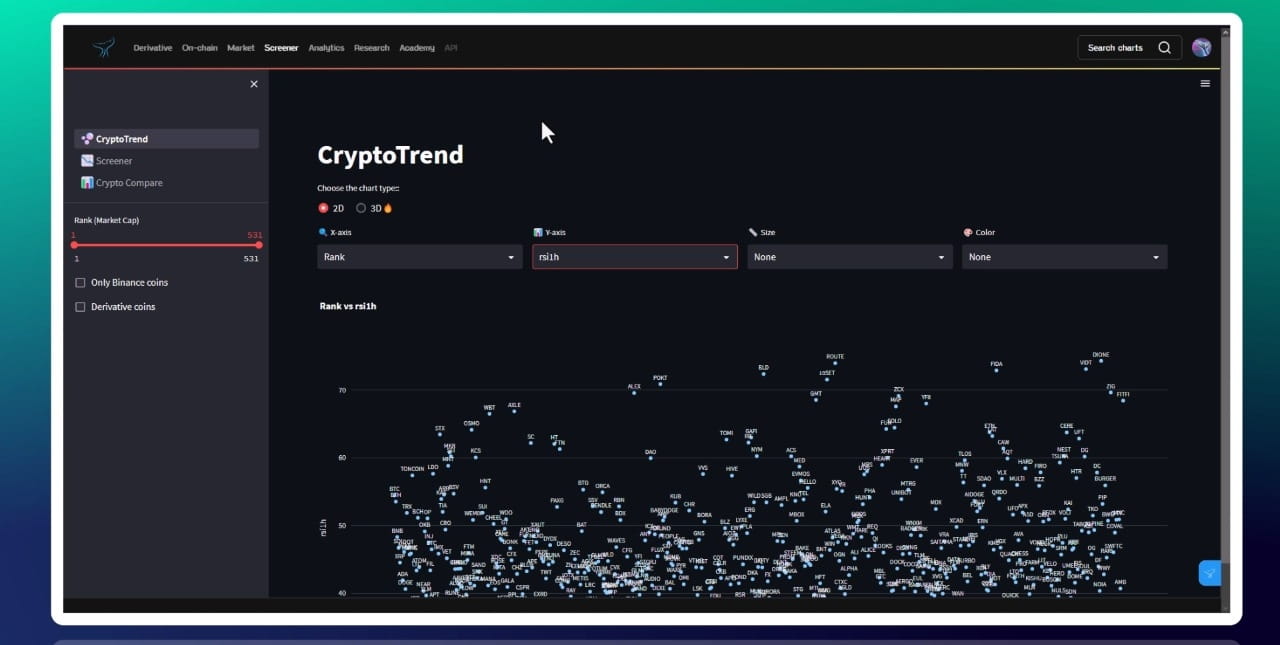The image size is (1280, 645).
Task: Select the CryptoTrend sidebar icon
Action: [x=86, y=138]
